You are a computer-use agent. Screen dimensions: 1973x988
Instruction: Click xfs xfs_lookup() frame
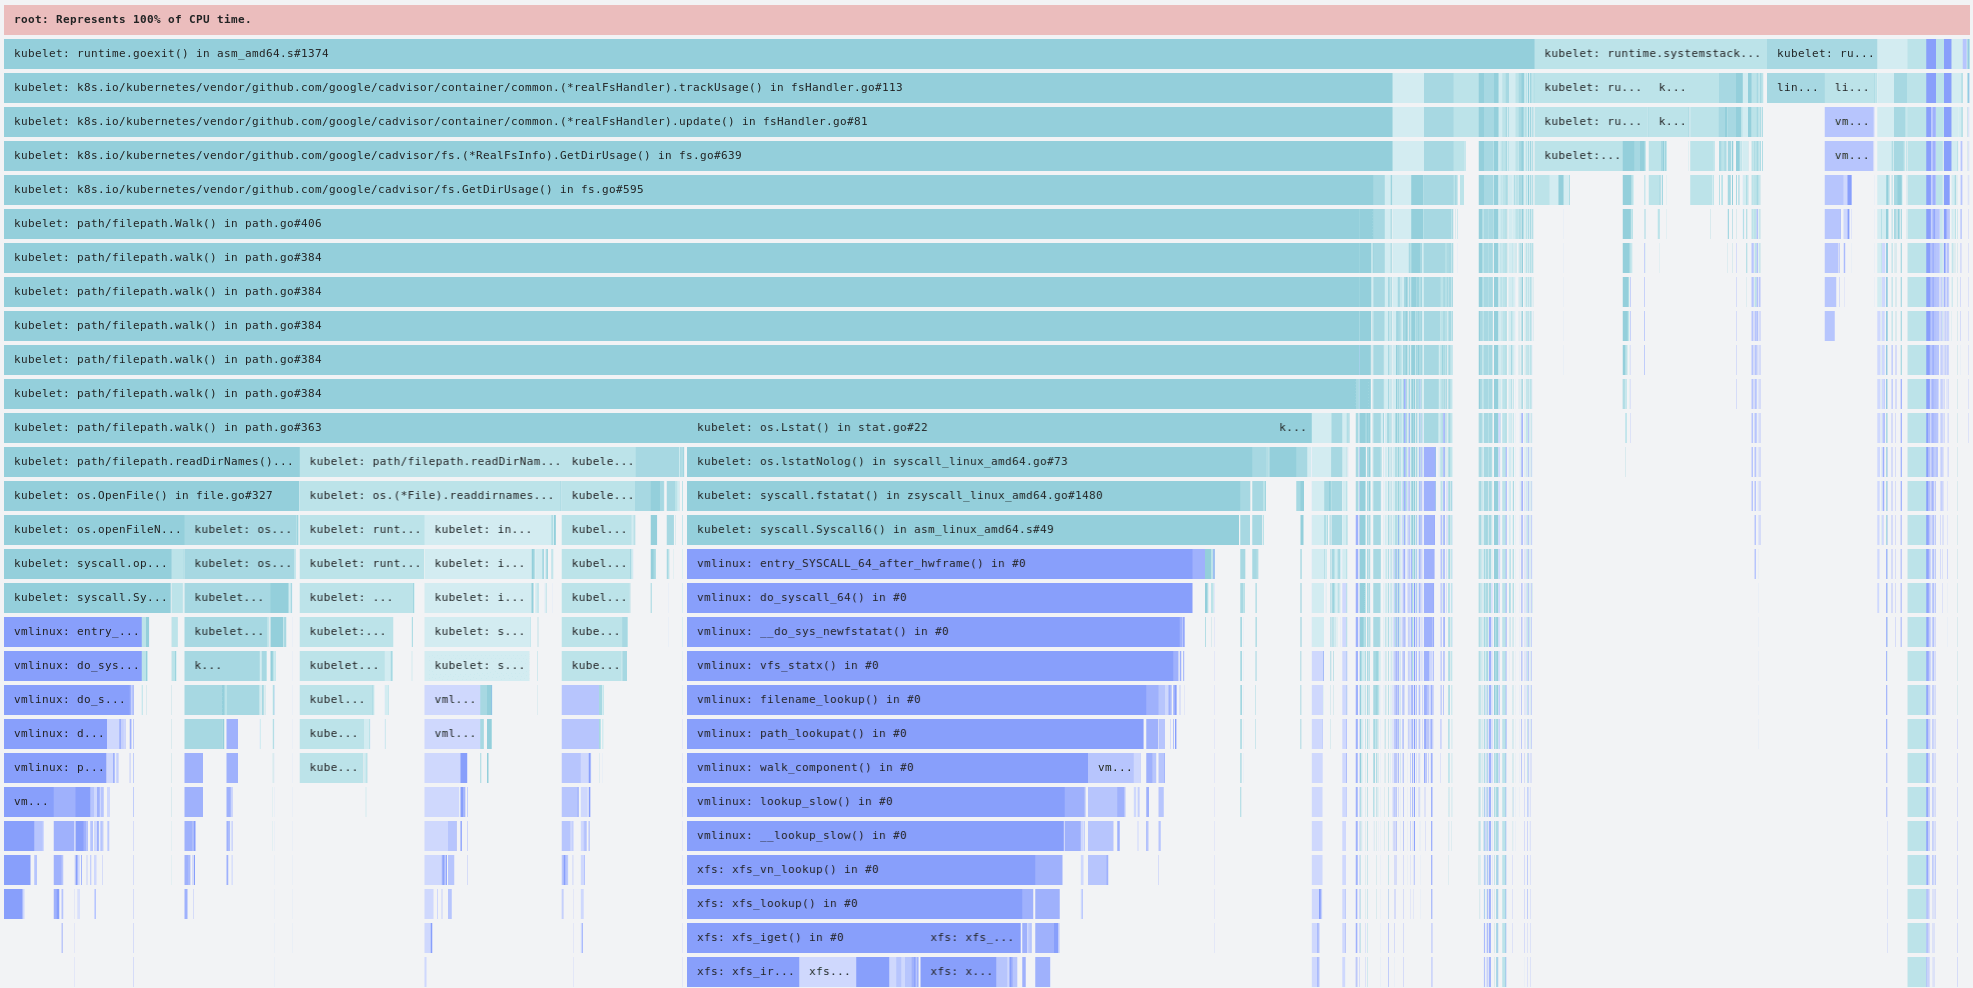coord(854,904)
